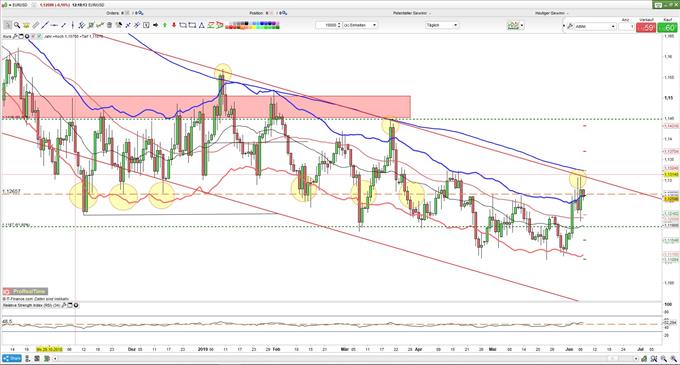Open price indicator wrench settings
The image size is (680, 365).
pyautogui.click(x=15, y=36)
